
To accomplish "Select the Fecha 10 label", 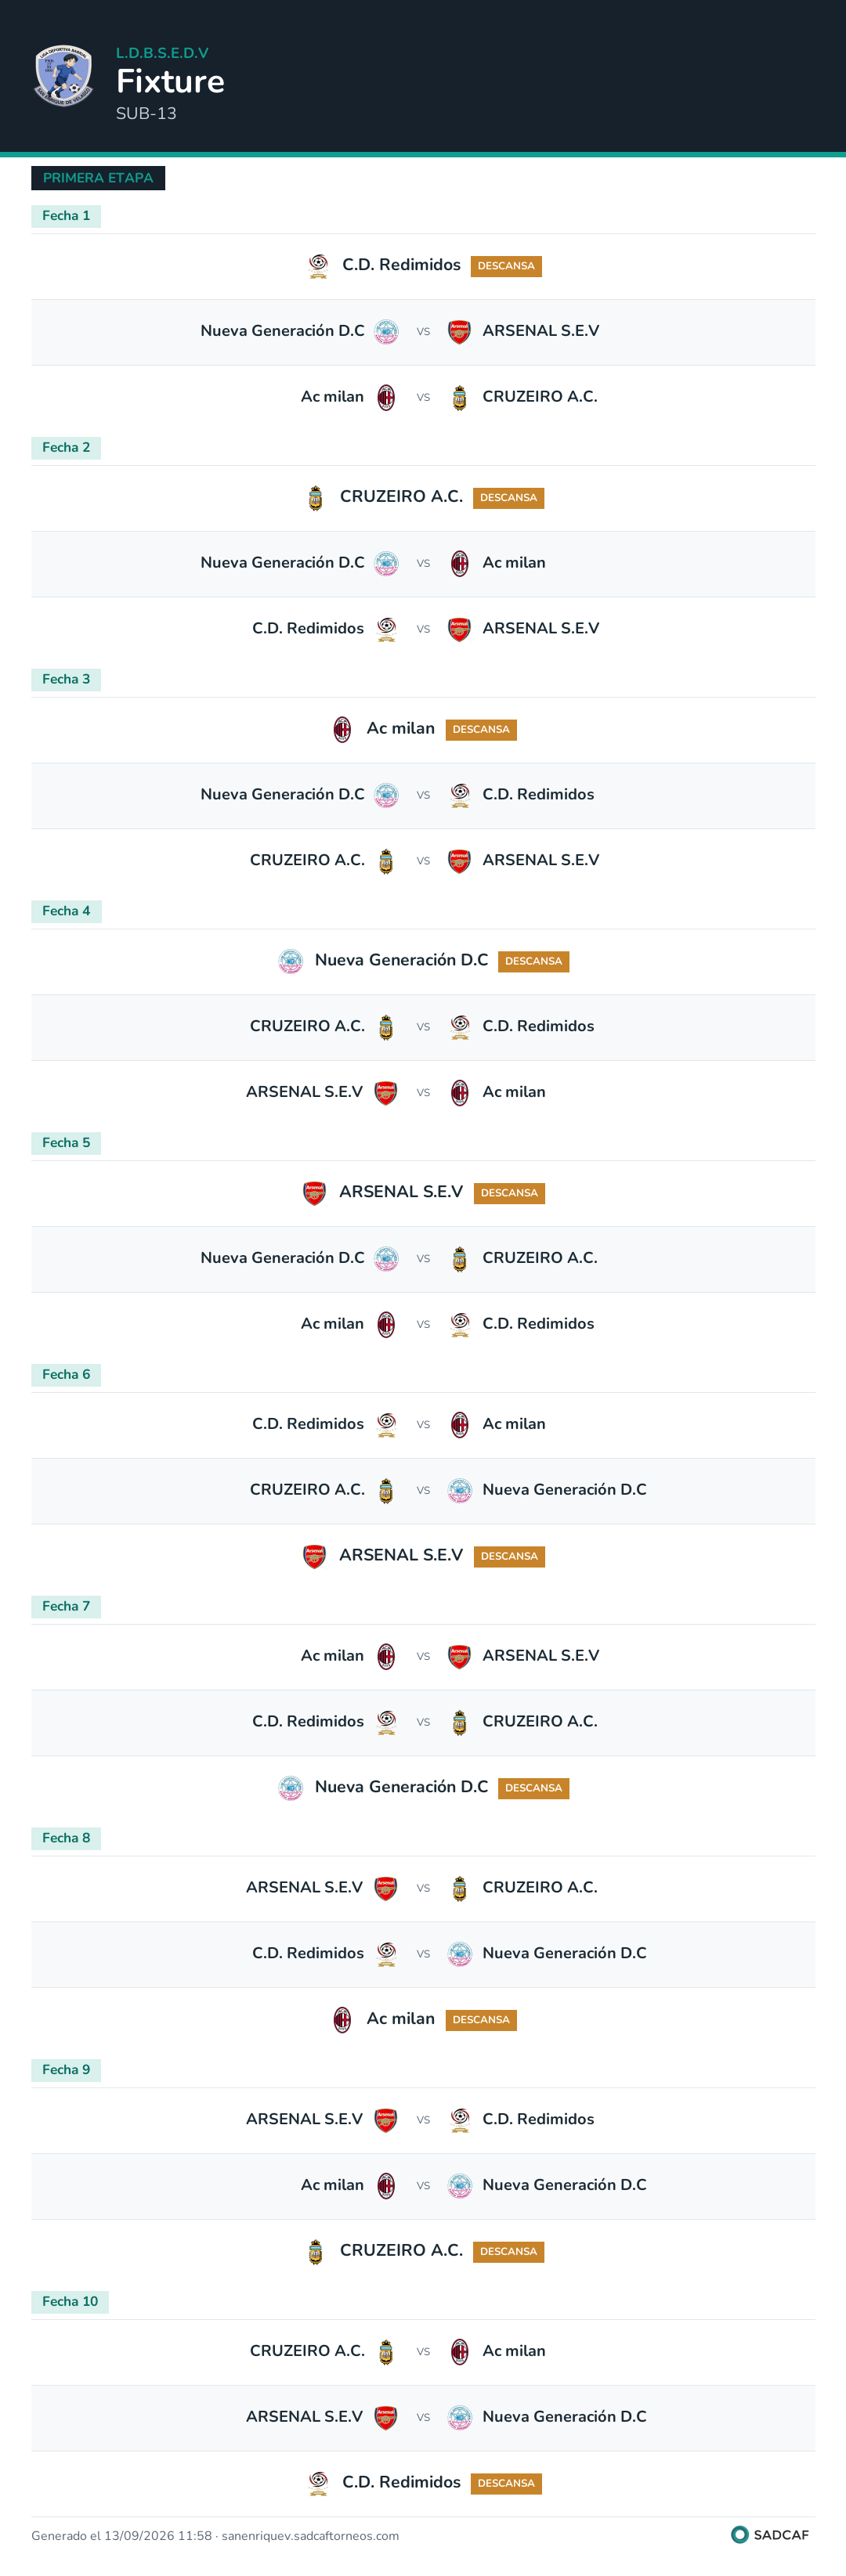I will (x=70, y=2301).
